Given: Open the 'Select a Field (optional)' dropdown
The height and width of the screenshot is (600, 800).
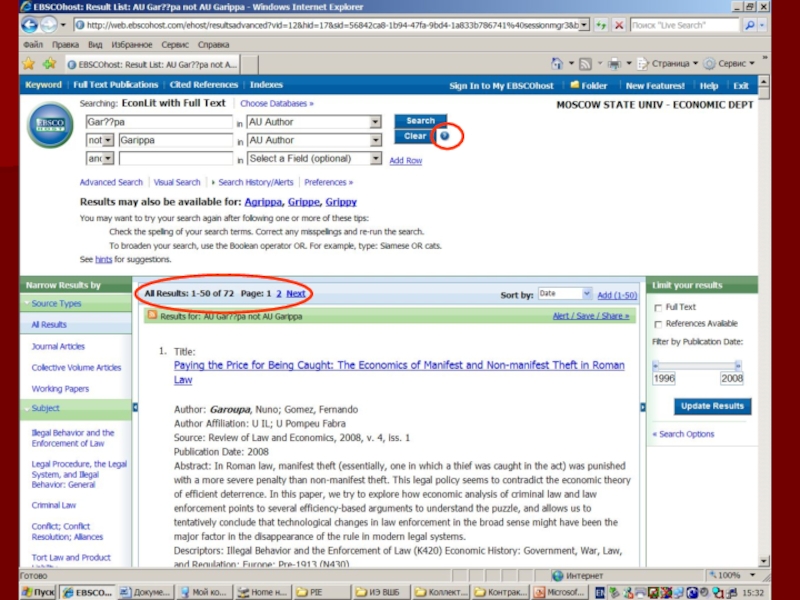Looking at the screenshot, I should pyautogui.click(x=375, y=158).
